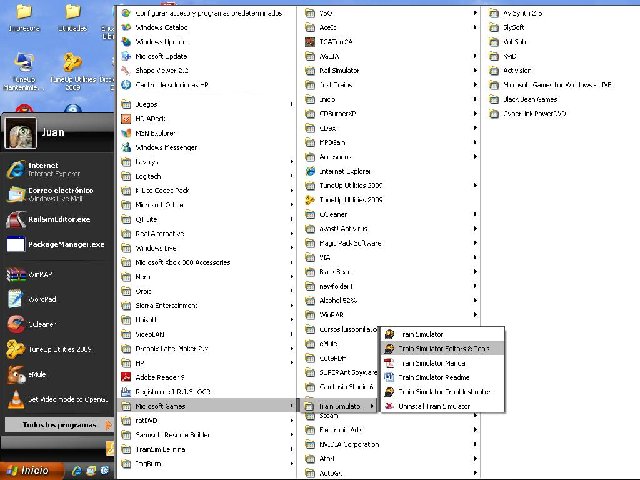Click the Juan user account picture
The width and height of the screenshot is (640, 480).
[x=22, y=132]
